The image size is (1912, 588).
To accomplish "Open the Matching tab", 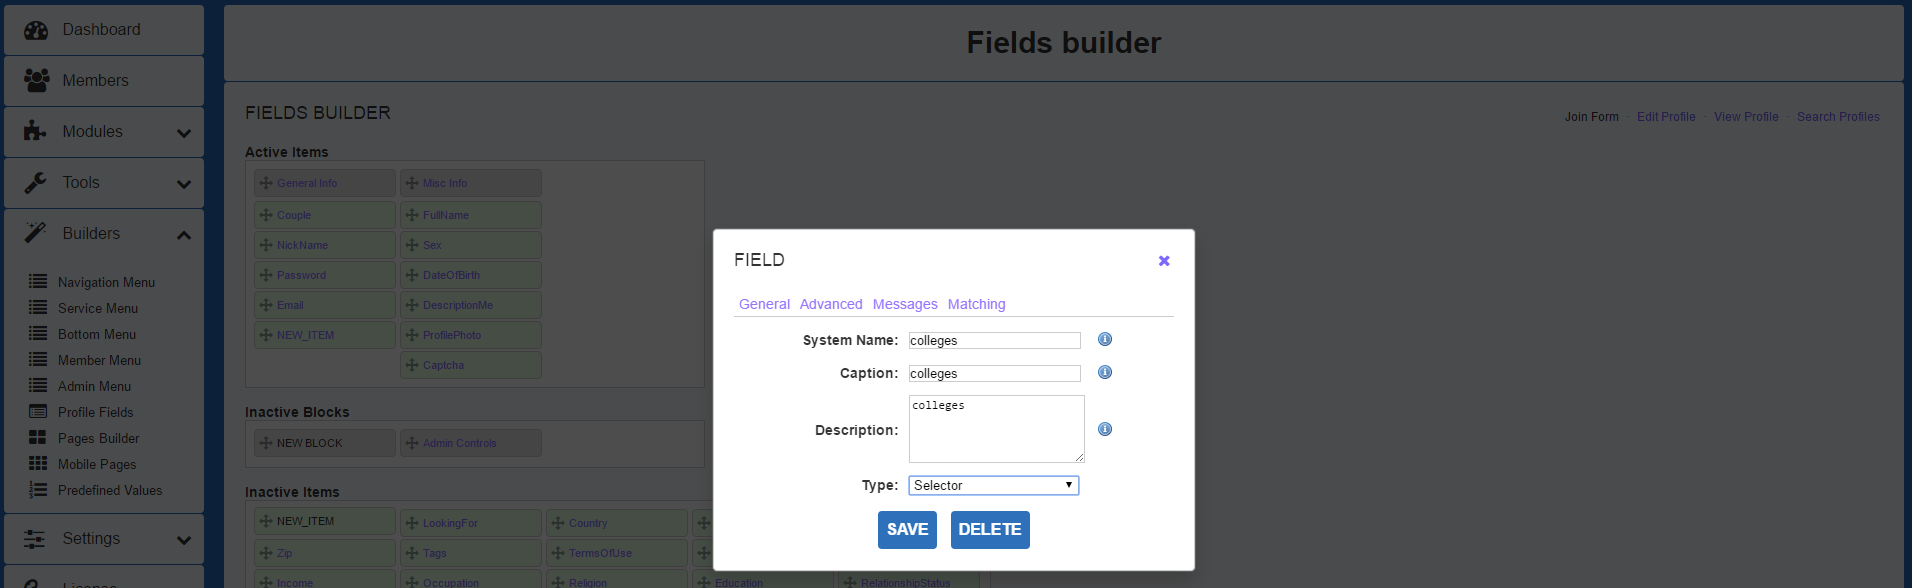I will tap(976, 304).
